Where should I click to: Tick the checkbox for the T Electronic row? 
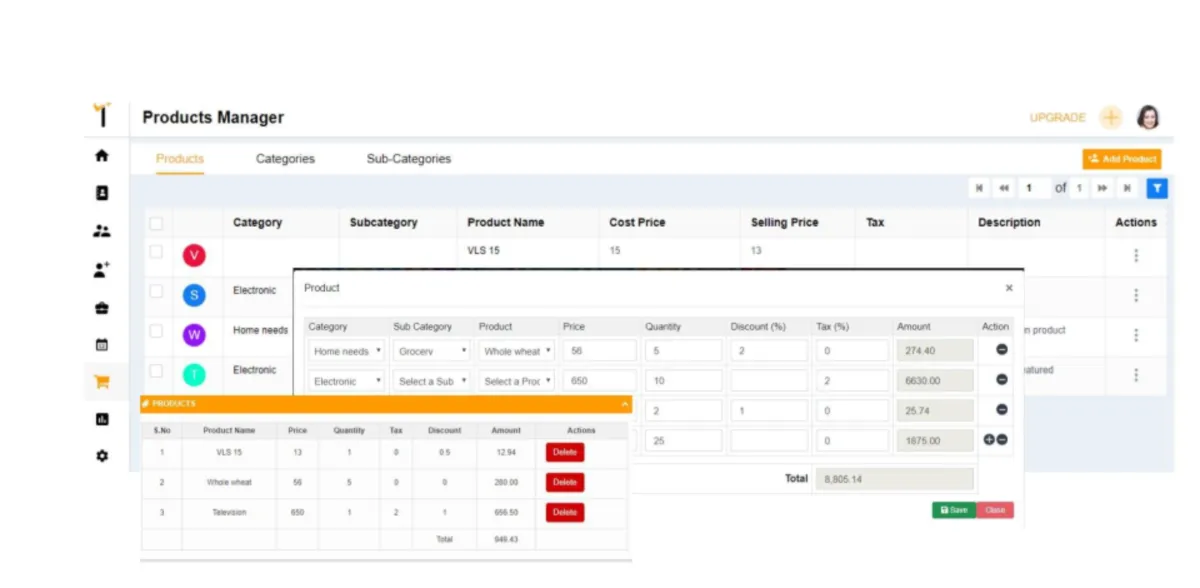[x=156, y=370]
